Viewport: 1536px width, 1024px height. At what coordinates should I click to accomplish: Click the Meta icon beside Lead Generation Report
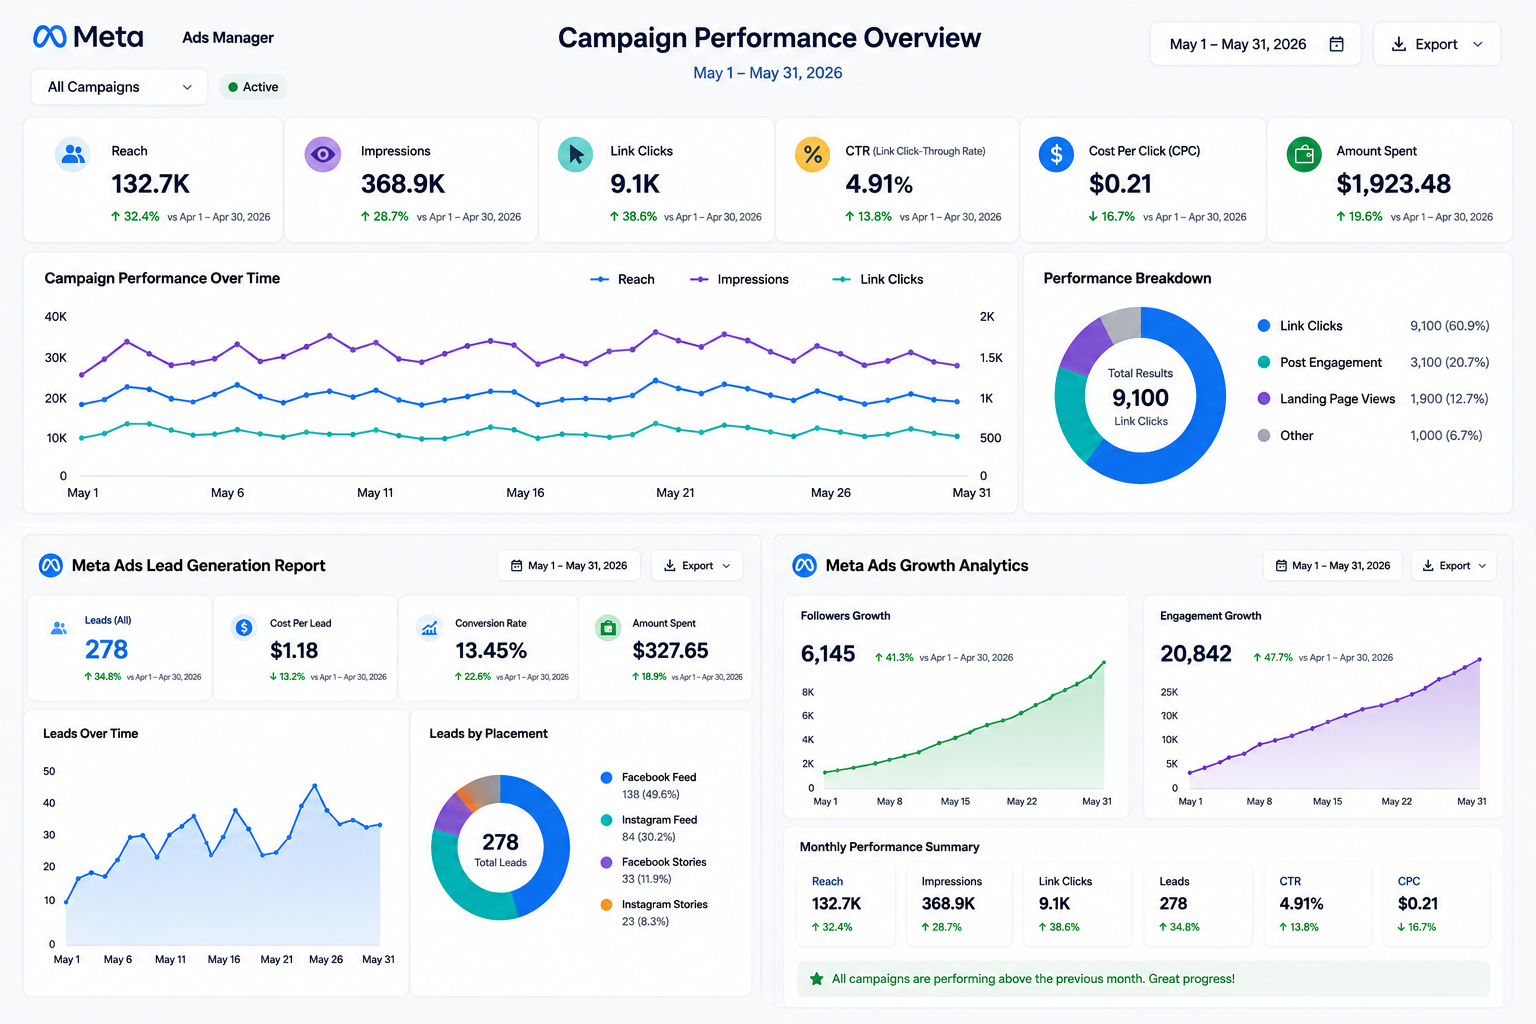tap(50, 566)
